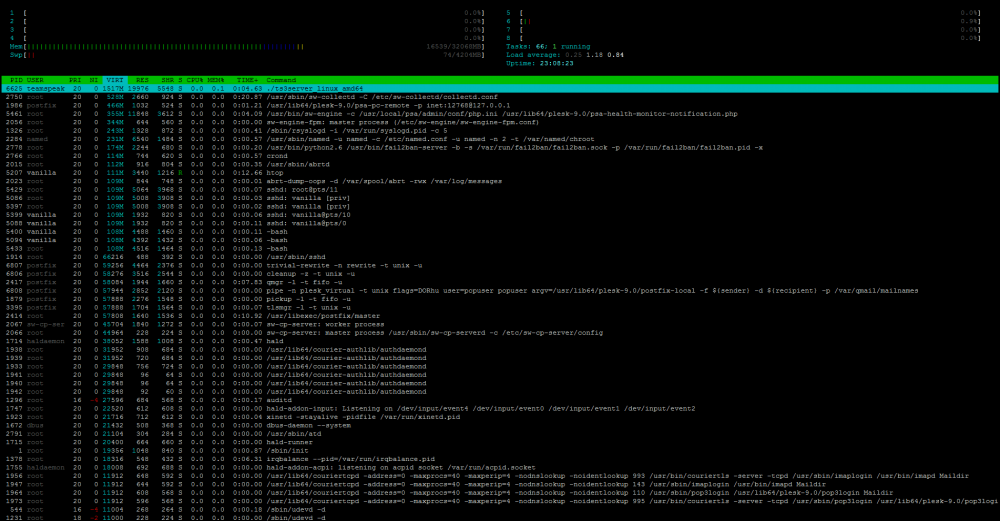Screen dimensions: 1000x521
Task: Select the sw-cp-server: master process row
Action: 500,332
